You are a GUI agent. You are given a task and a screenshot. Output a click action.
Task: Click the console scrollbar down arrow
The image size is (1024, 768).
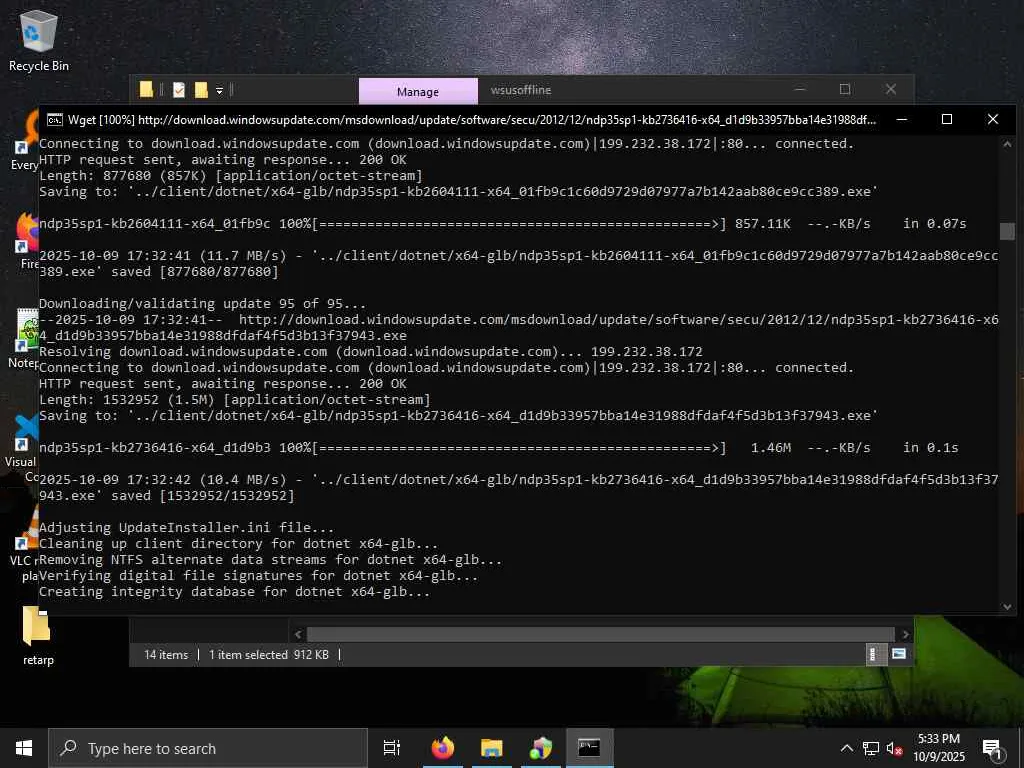(x=1007, y=607)
